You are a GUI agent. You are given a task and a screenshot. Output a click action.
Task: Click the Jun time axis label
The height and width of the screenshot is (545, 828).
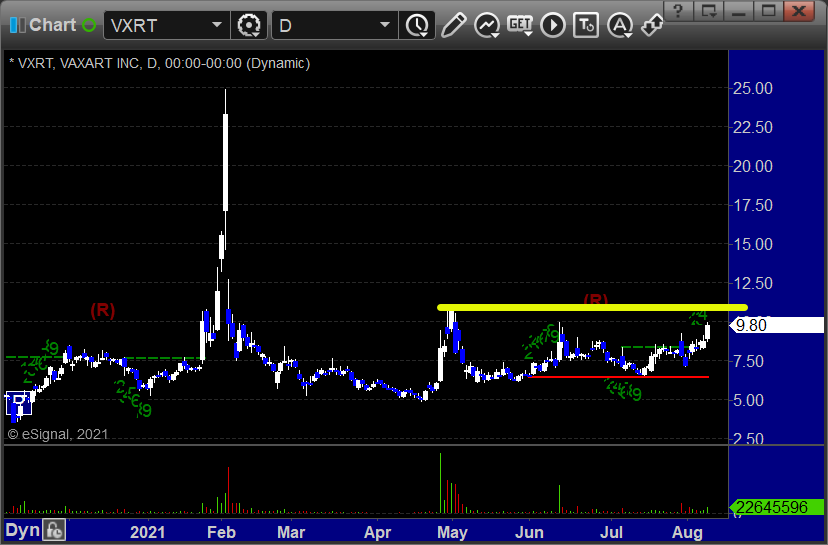[529, 532]
